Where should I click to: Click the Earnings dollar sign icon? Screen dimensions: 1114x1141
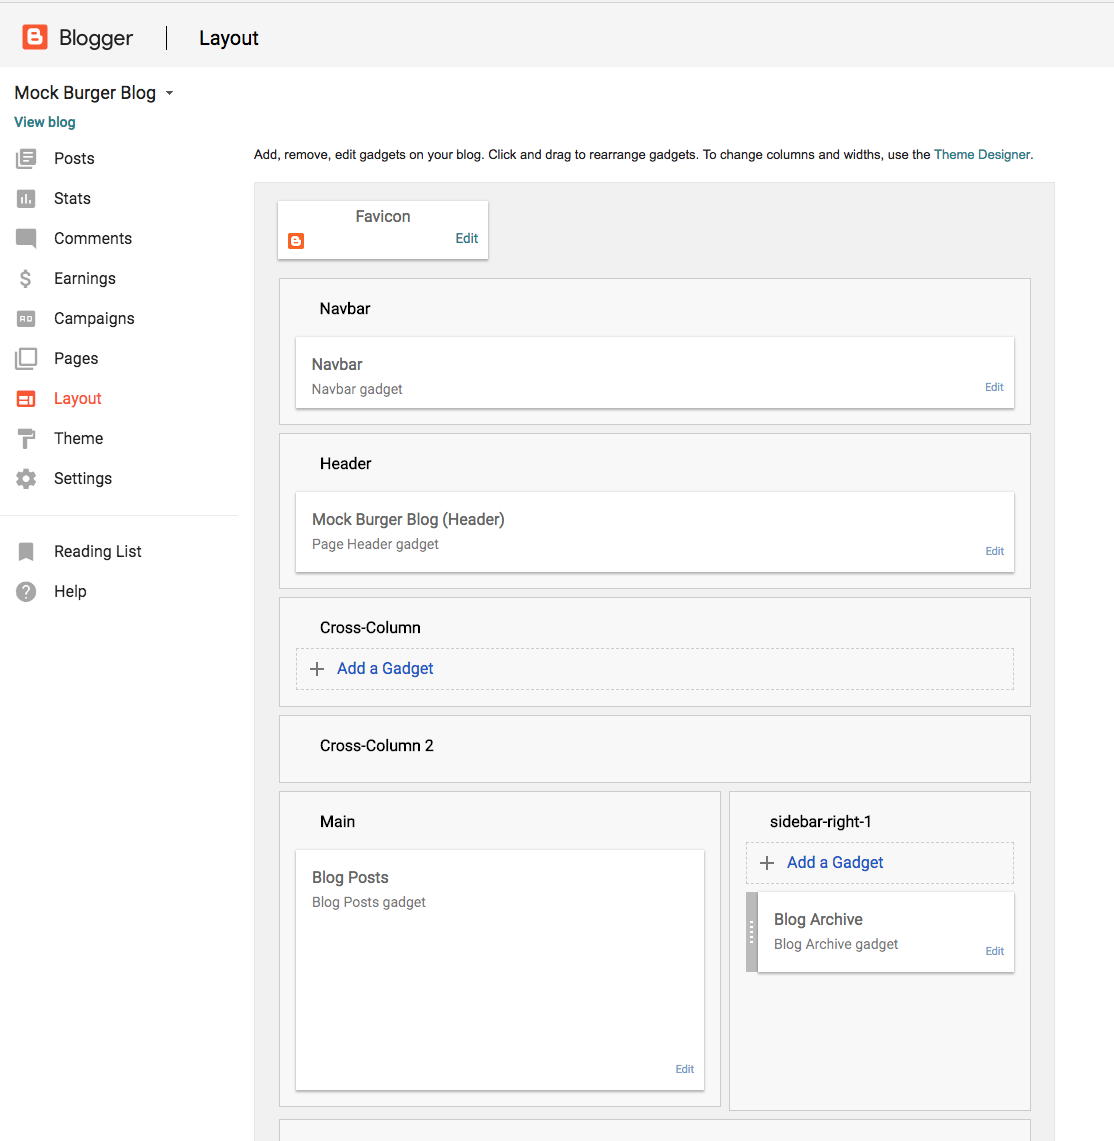[x=27, y=278]
